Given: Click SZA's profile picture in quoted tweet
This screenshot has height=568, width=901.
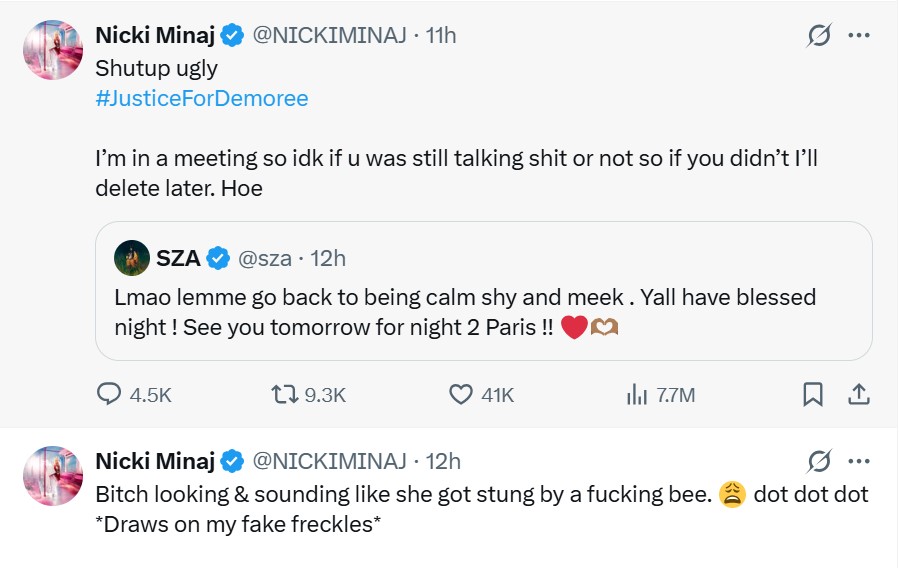Looking at the screenshot, I should (132, 258).
